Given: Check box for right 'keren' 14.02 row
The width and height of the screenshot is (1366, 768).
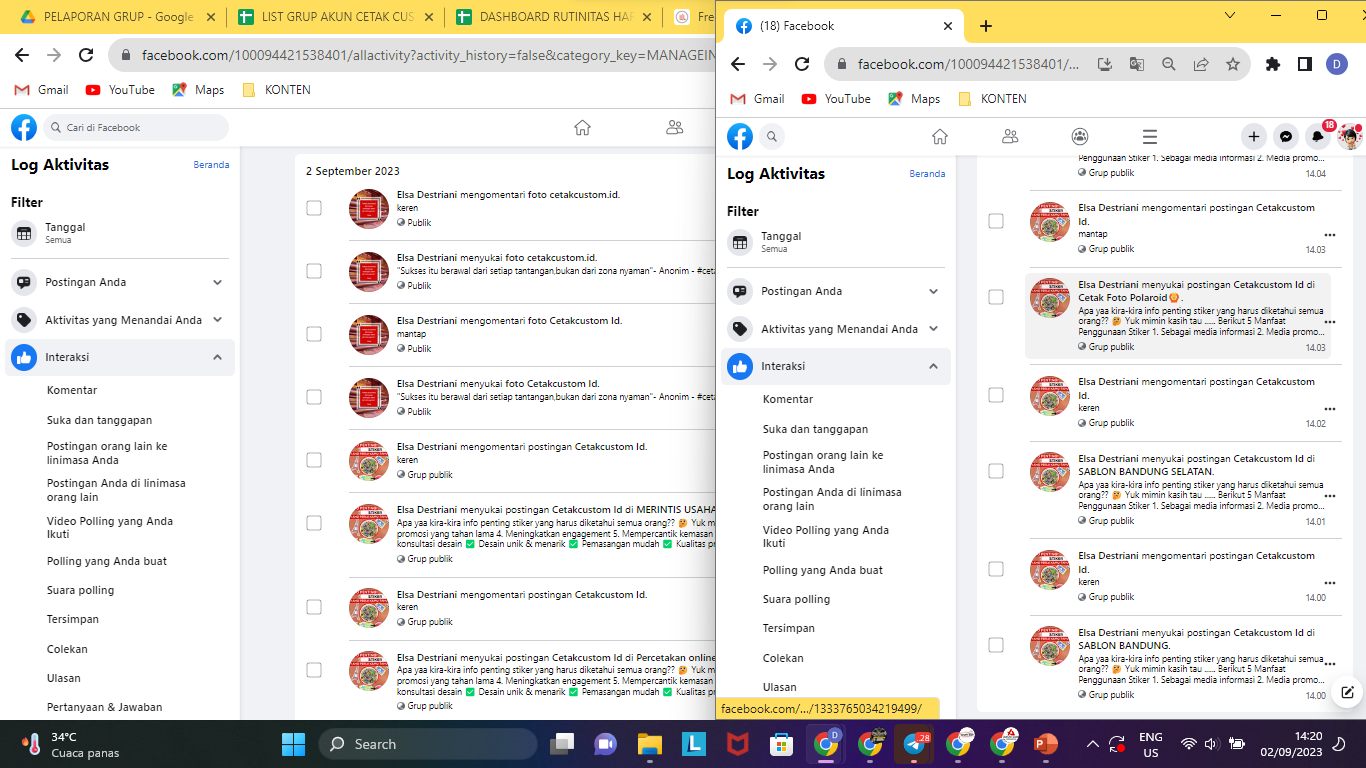Looking at the screenshot, I should [996, 395].
